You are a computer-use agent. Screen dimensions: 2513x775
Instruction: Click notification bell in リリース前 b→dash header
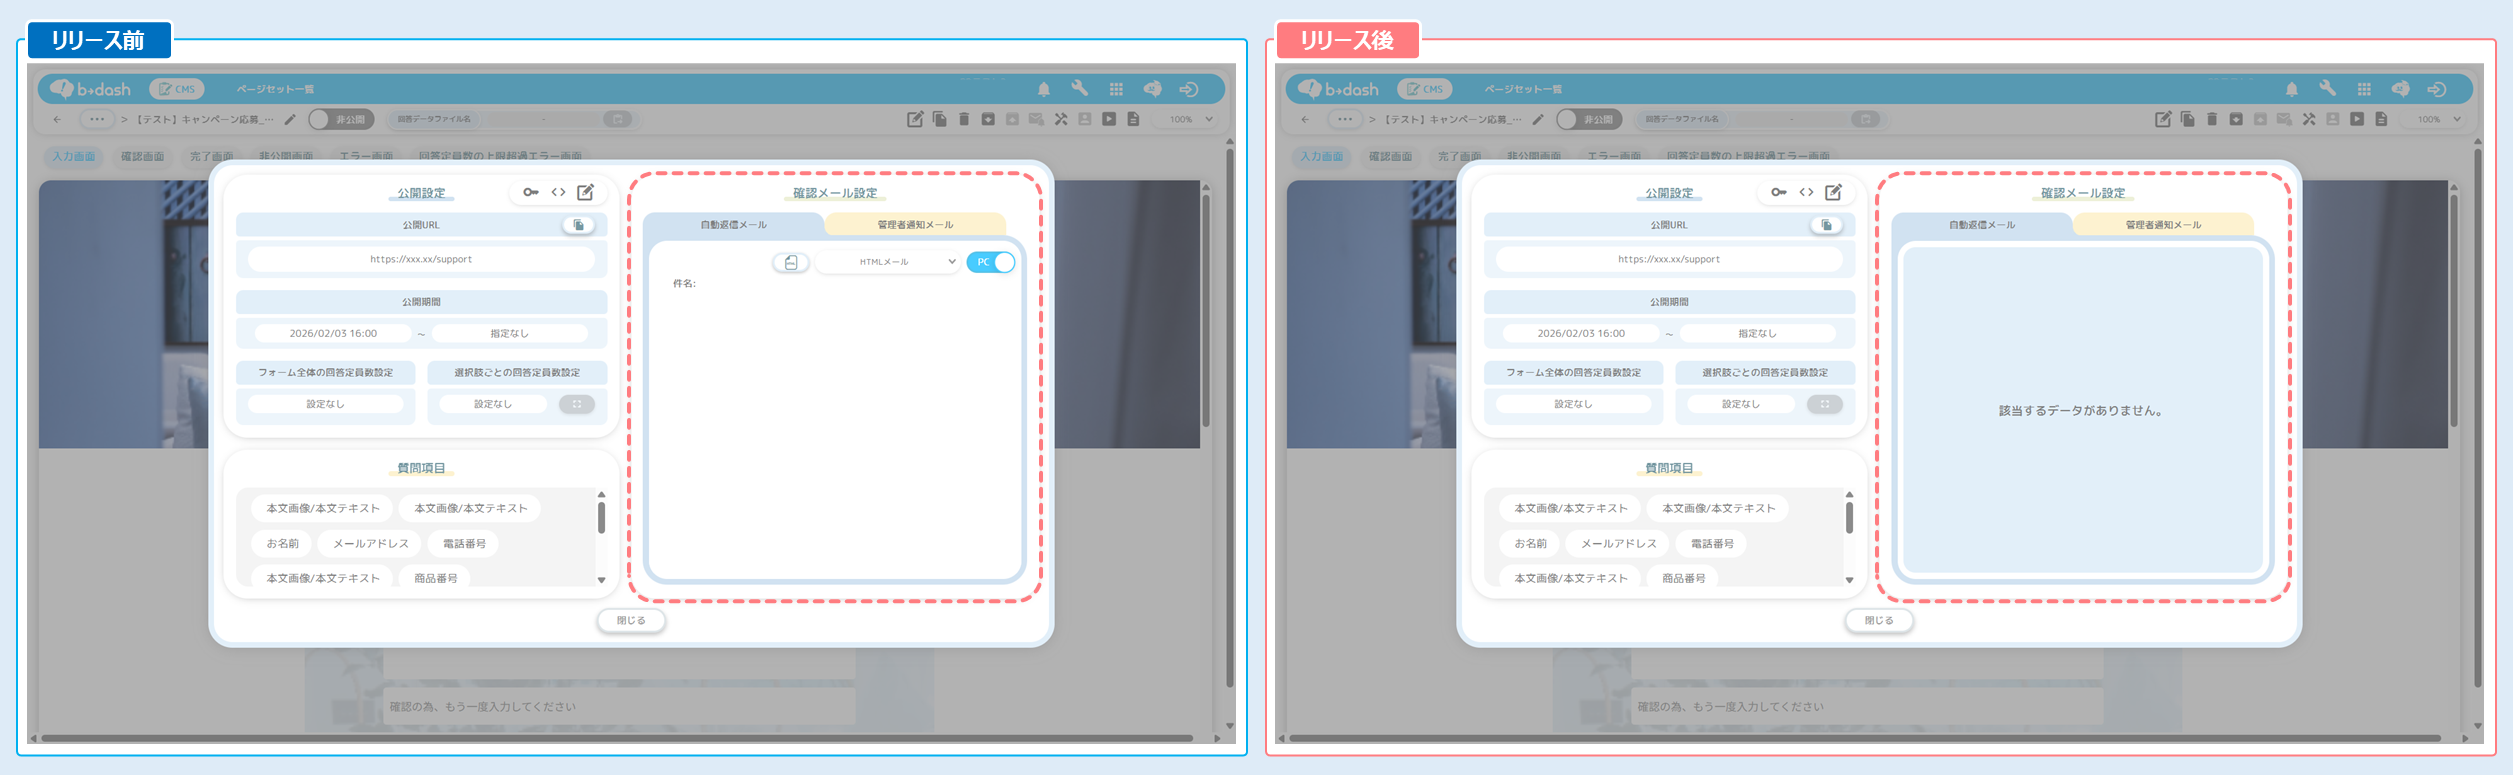tap(1043, 89)
